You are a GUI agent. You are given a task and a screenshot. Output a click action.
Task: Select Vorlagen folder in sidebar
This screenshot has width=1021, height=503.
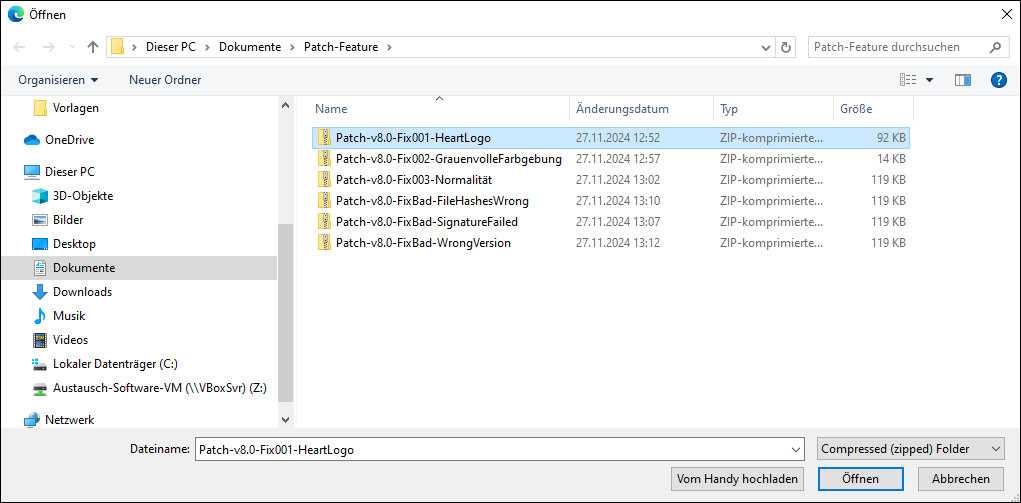[x=76, y=108]
